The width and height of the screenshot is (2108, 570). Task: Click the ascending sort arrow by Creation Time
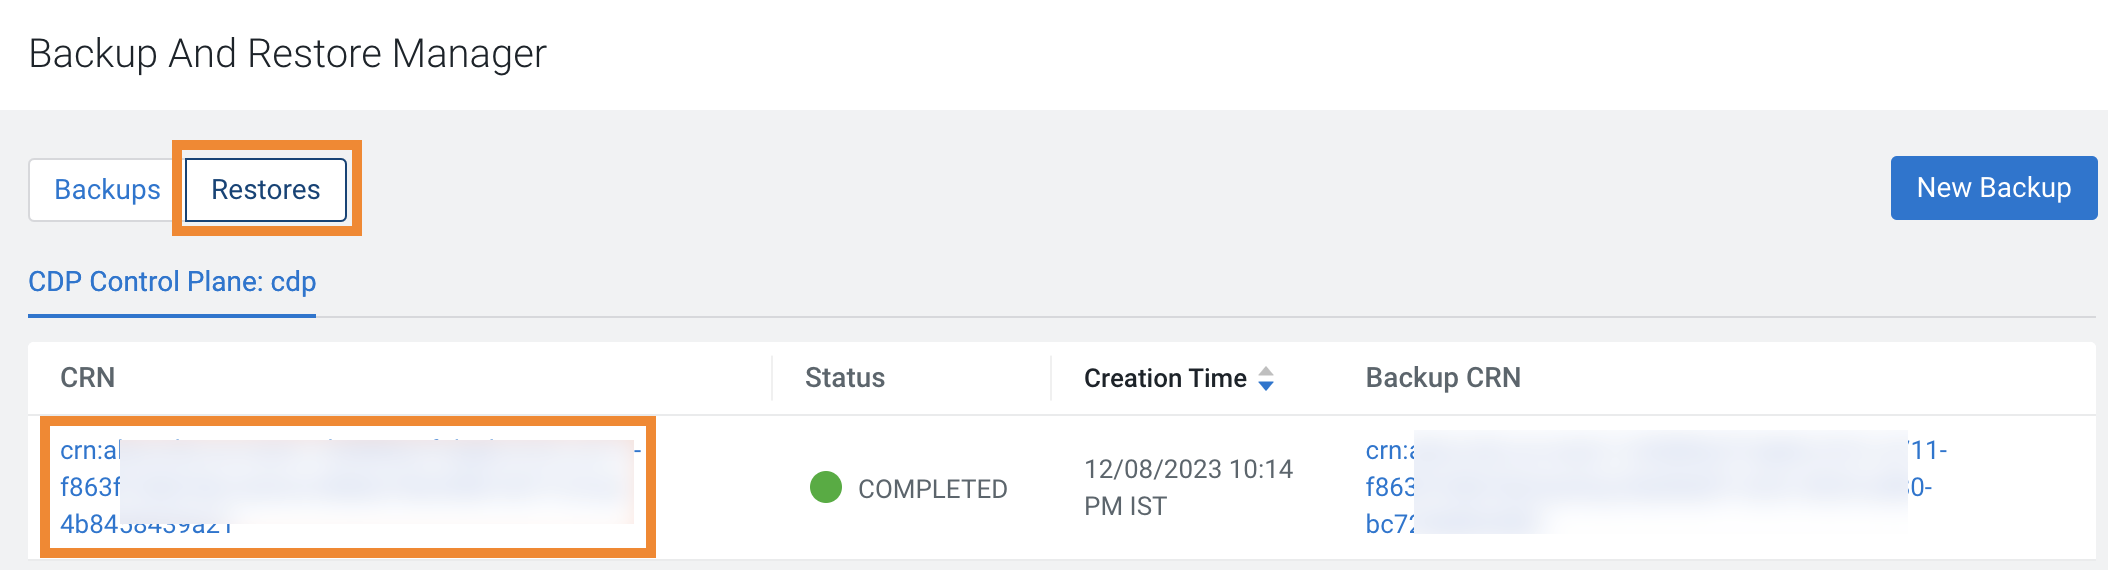1266,371
